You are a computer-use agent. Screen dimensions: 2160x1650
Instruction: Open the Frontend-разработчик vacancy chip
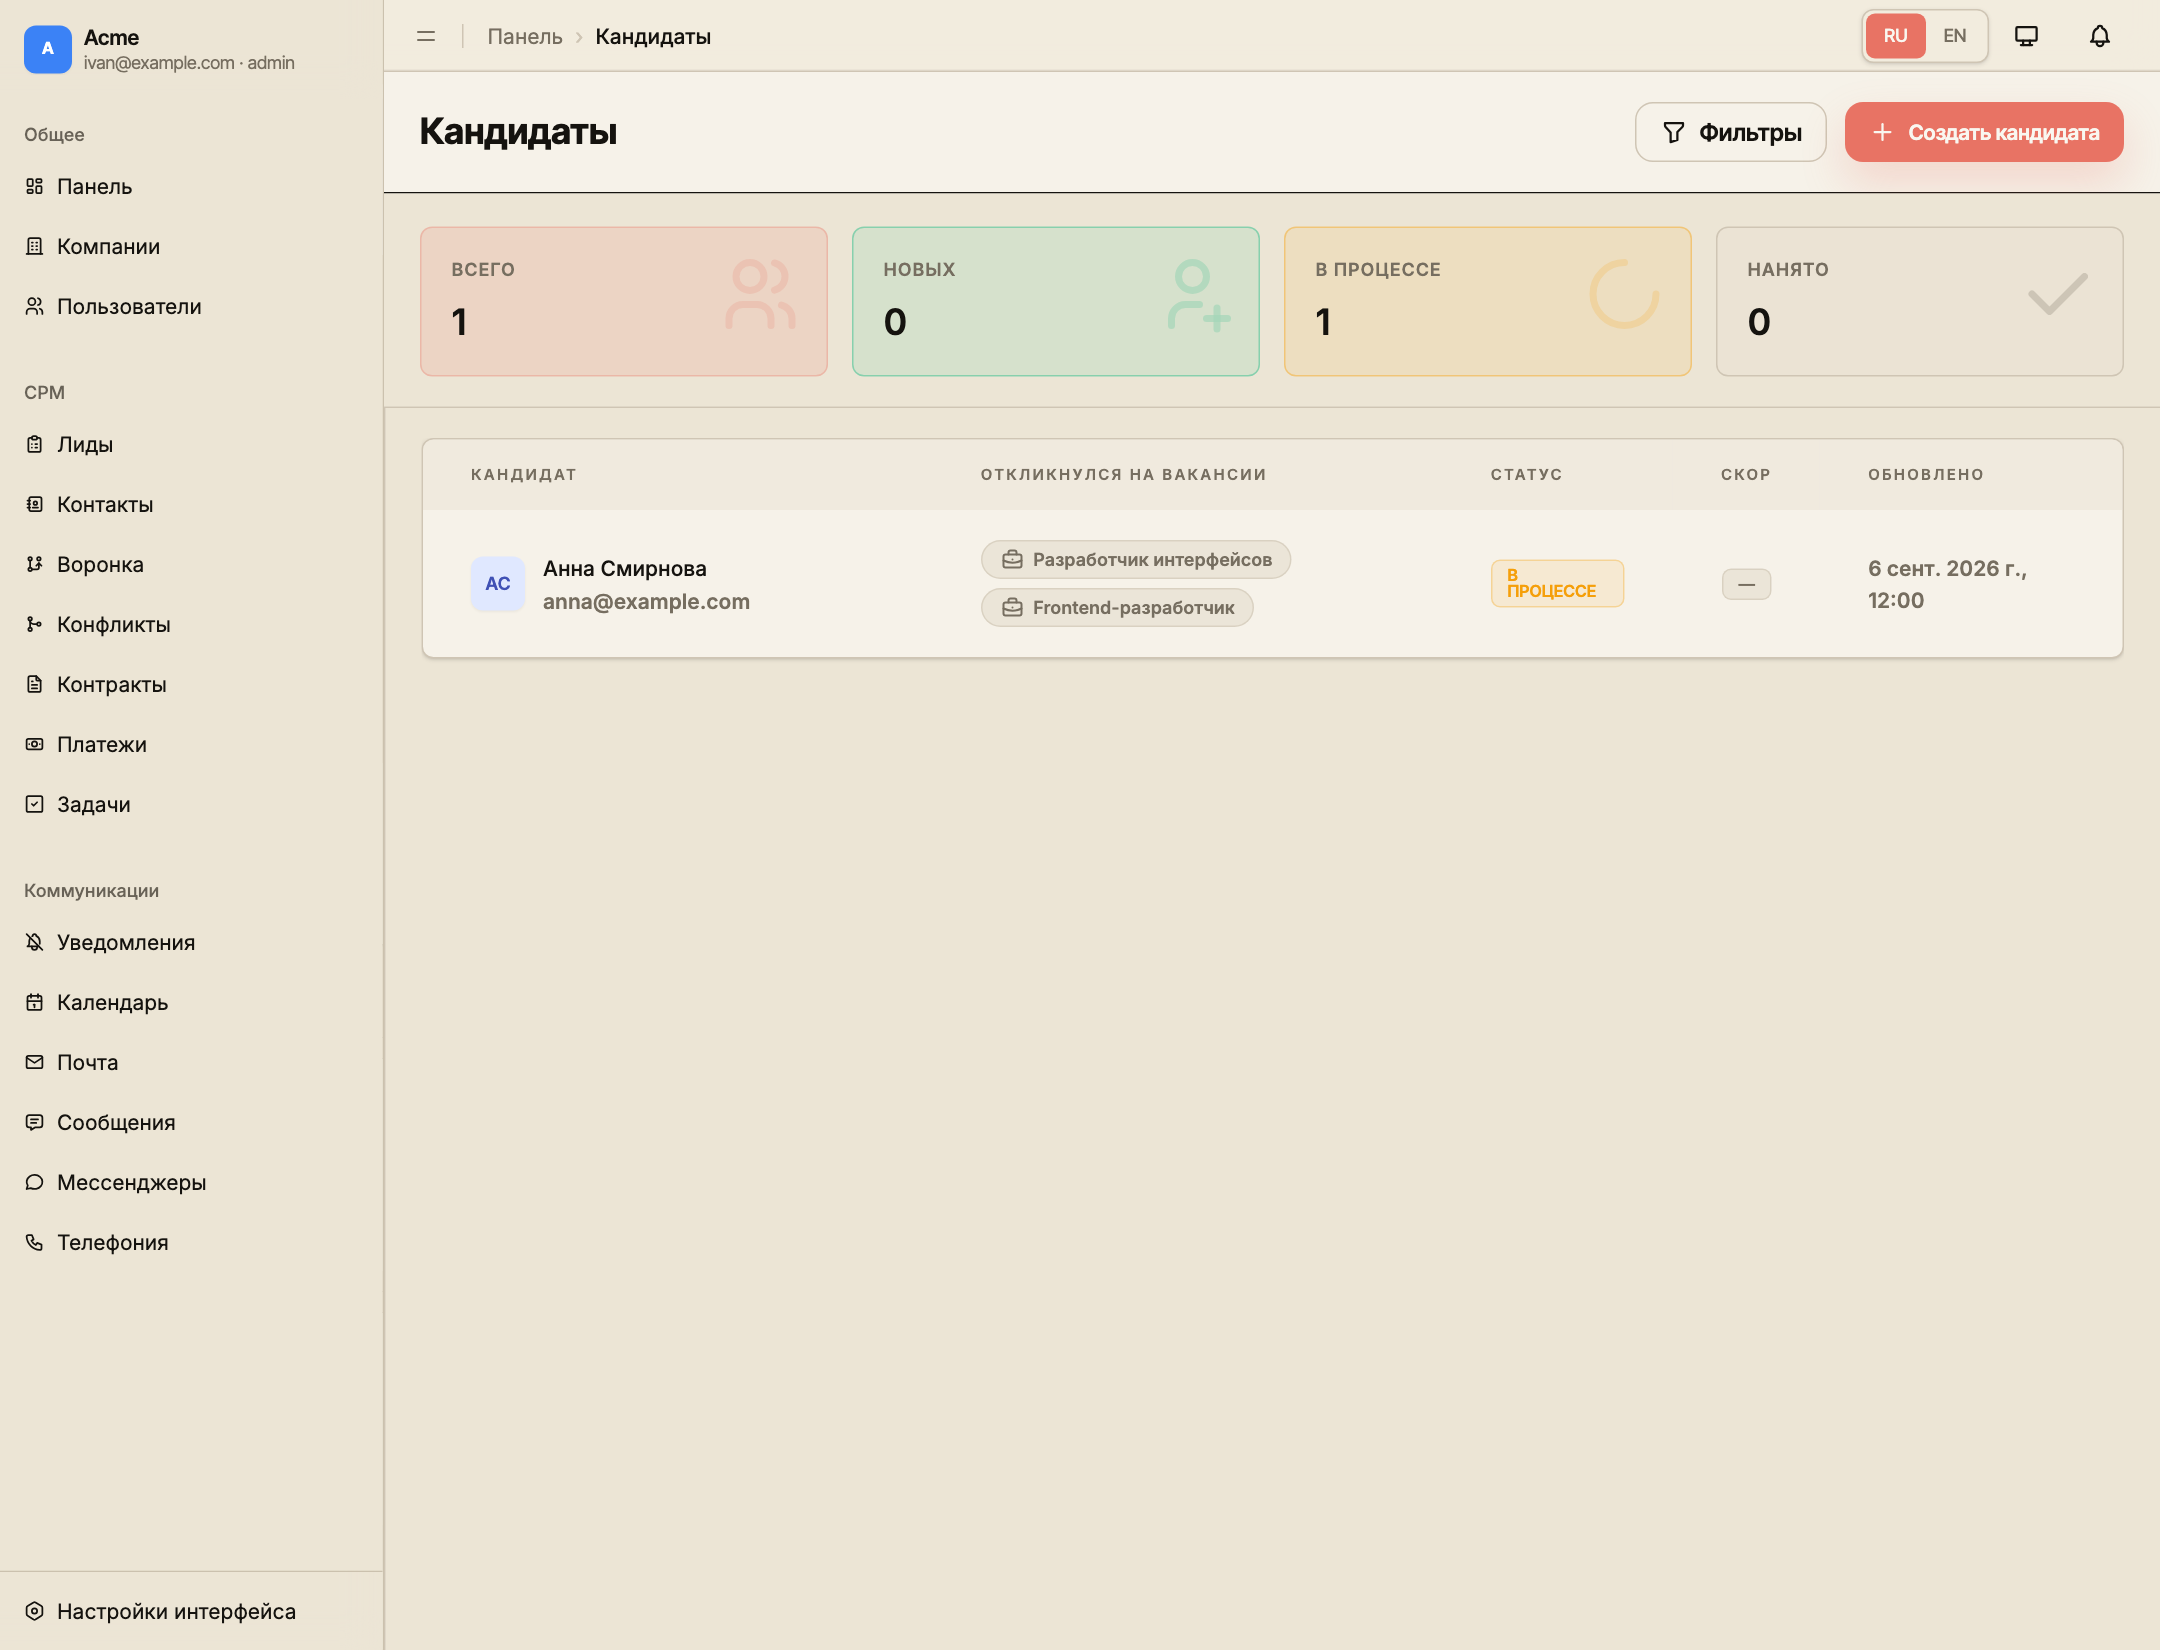point(1117,608)
